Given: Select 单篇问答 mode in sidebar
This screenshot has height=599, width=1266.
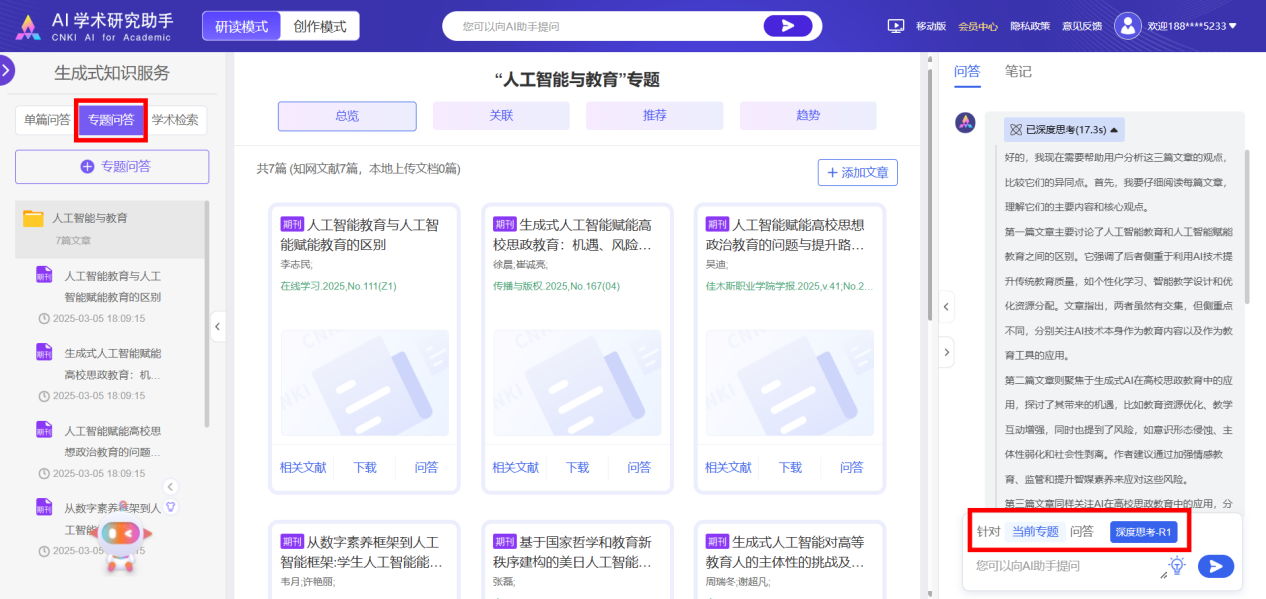Looking at the screenshot, I should (47, 120).
